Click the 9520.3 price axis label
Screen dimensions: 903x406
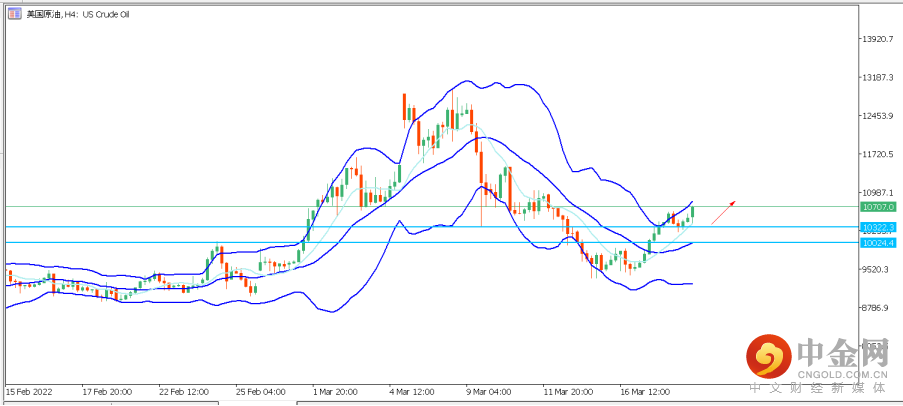[x=876, y=270]
